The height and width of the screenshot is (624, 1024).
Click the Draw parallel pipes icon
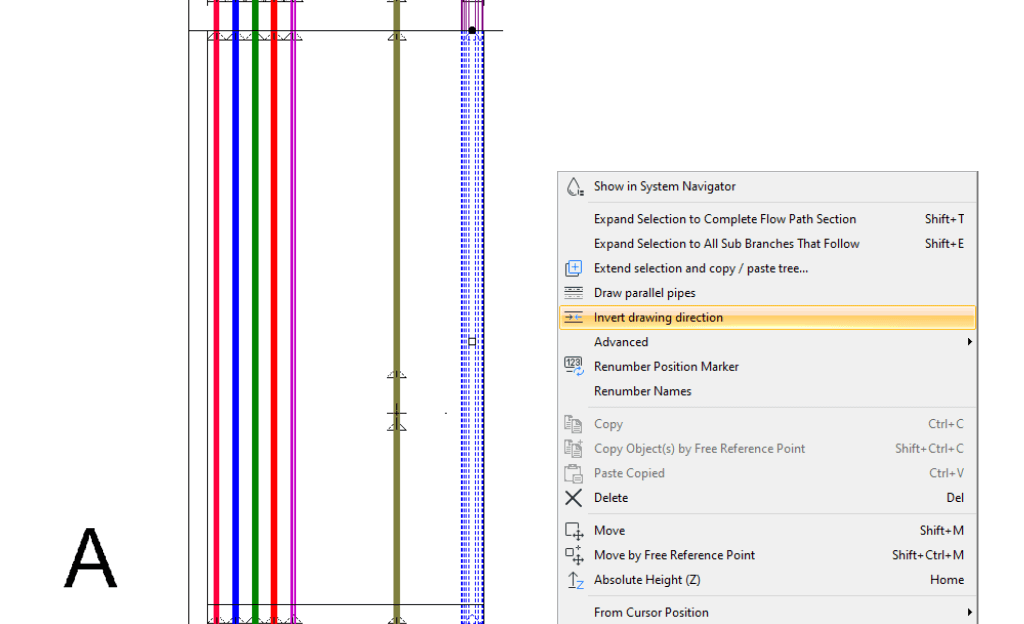coord(574,293)
